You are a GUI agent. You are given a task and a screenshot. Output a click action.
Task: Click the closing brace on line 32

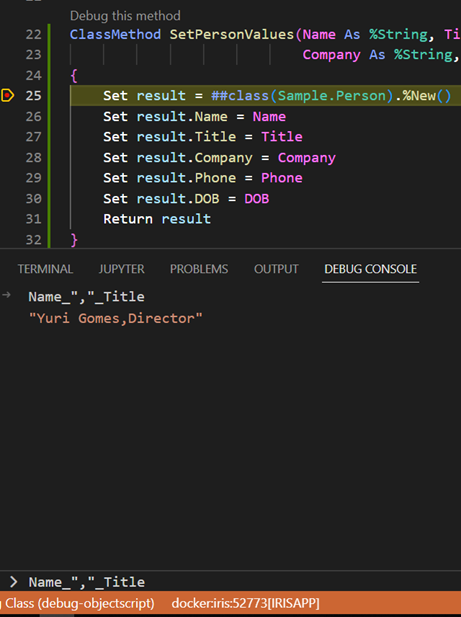click(74, 239)
